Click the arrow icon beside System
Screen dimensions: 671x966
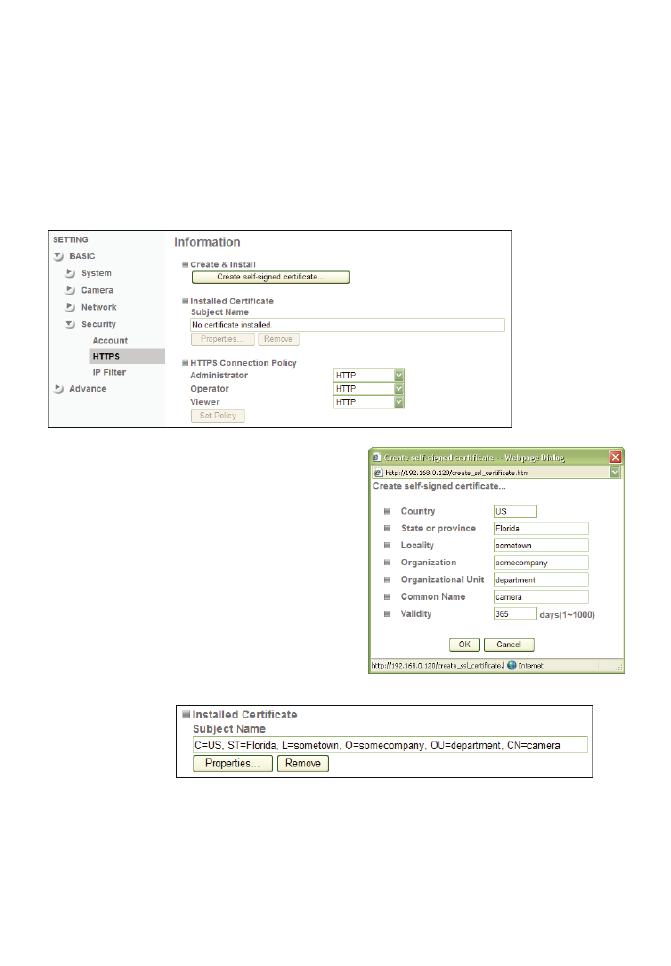70,273
